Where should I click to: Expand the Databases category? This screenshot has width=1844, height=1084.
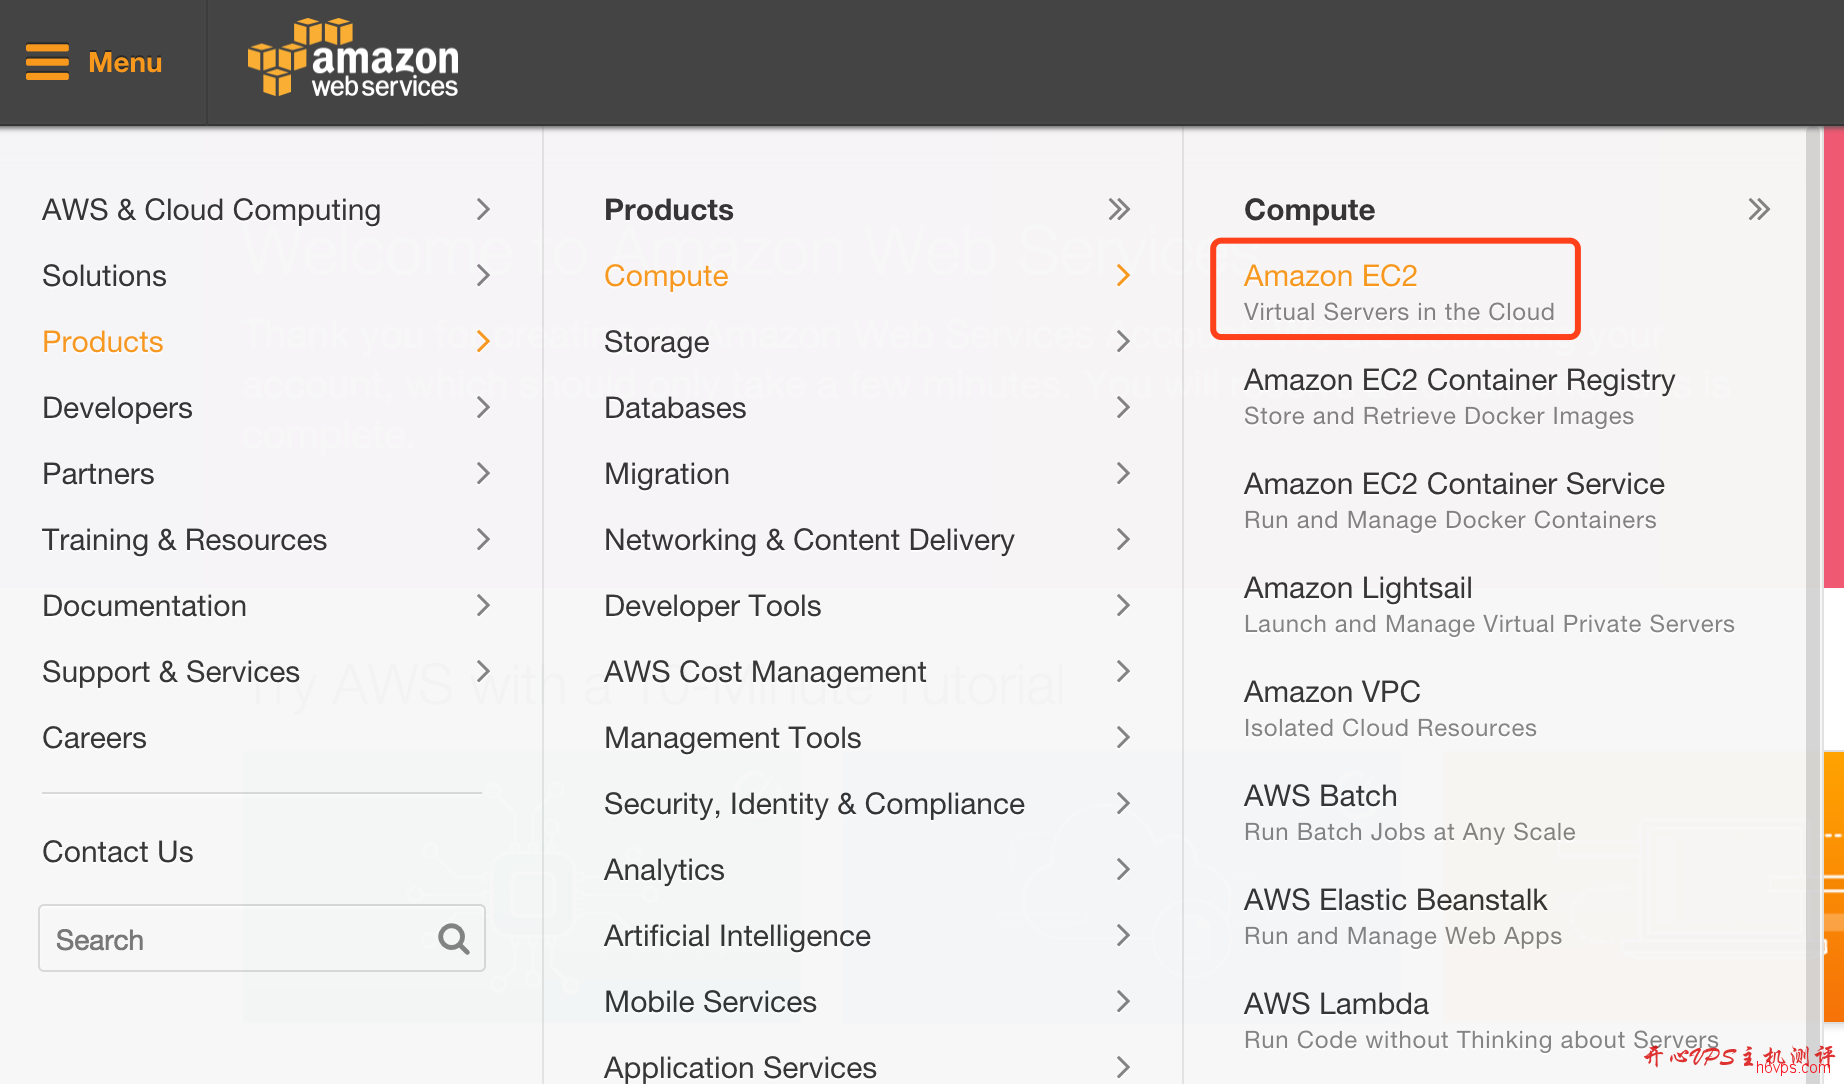coord(675,407)
